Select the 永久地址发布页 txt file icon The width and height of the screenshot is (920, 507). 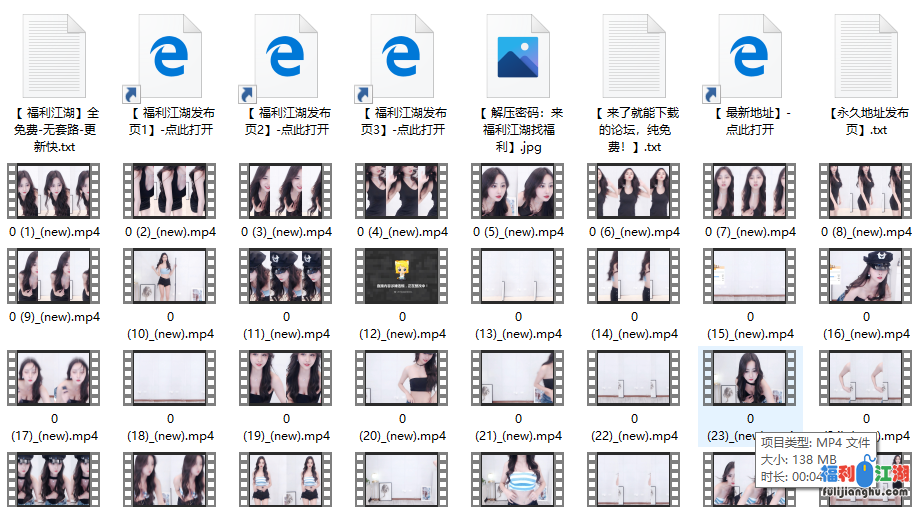tap(866, 59)
